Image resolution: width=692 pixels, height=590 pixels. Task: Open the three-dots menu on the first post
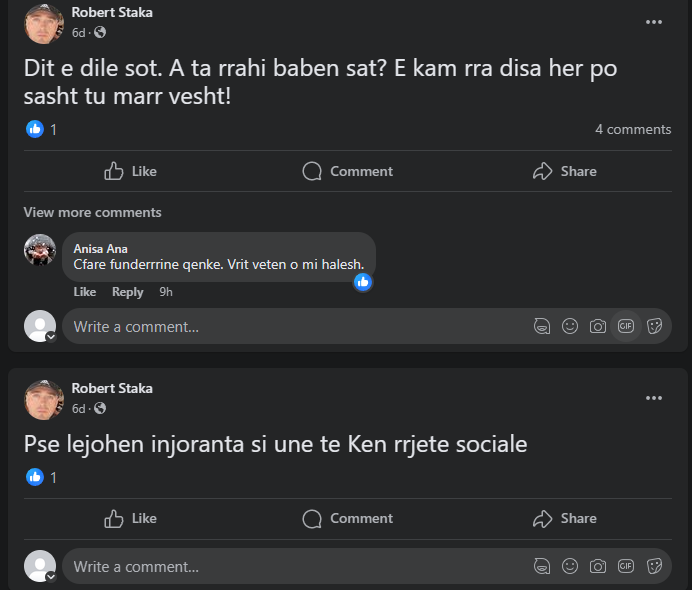[654, 22]
